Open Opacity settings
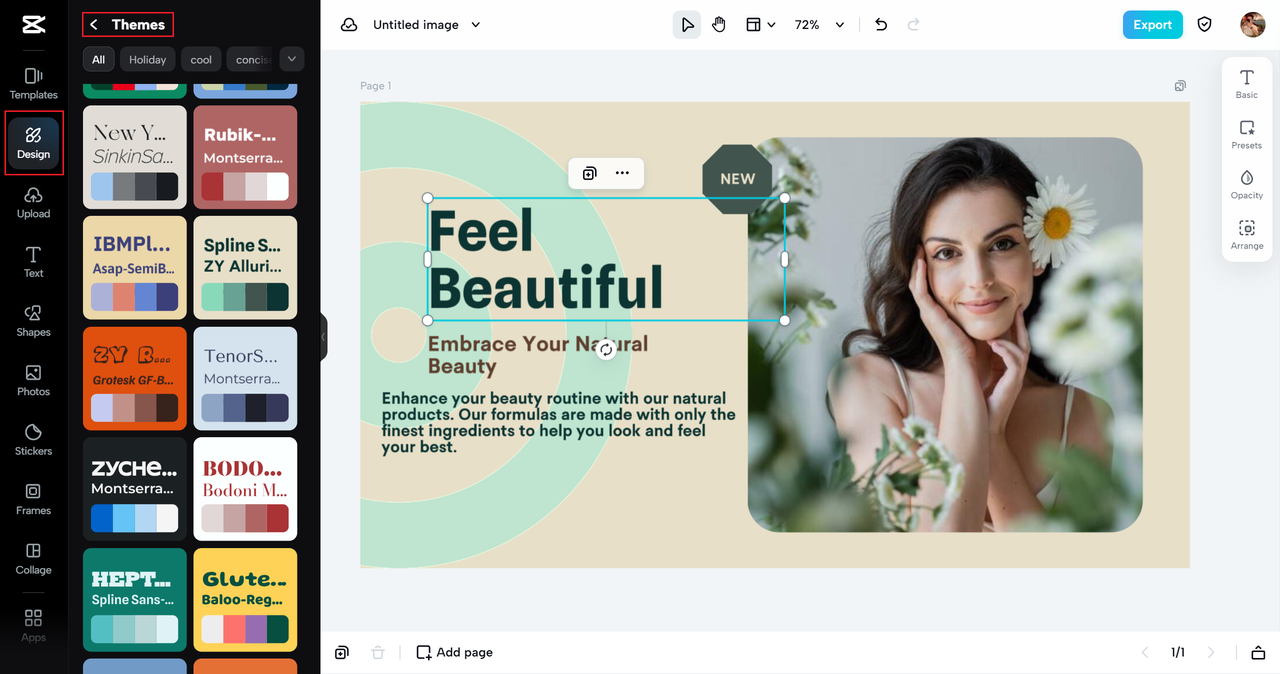 [x=1247, y=184]
